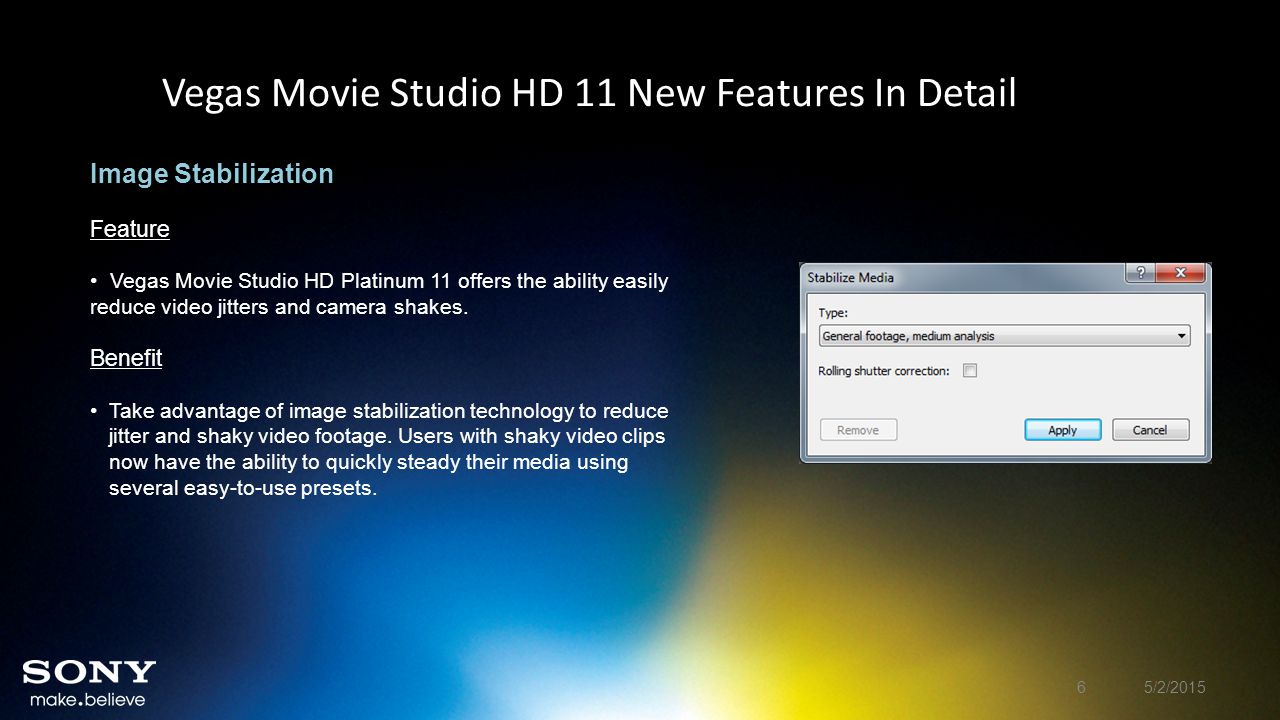Click the slide title 'Vegas Movie Studio HD 11 New Features In Detail'
Screen dimensions: 1280x720
pos(589,94)
